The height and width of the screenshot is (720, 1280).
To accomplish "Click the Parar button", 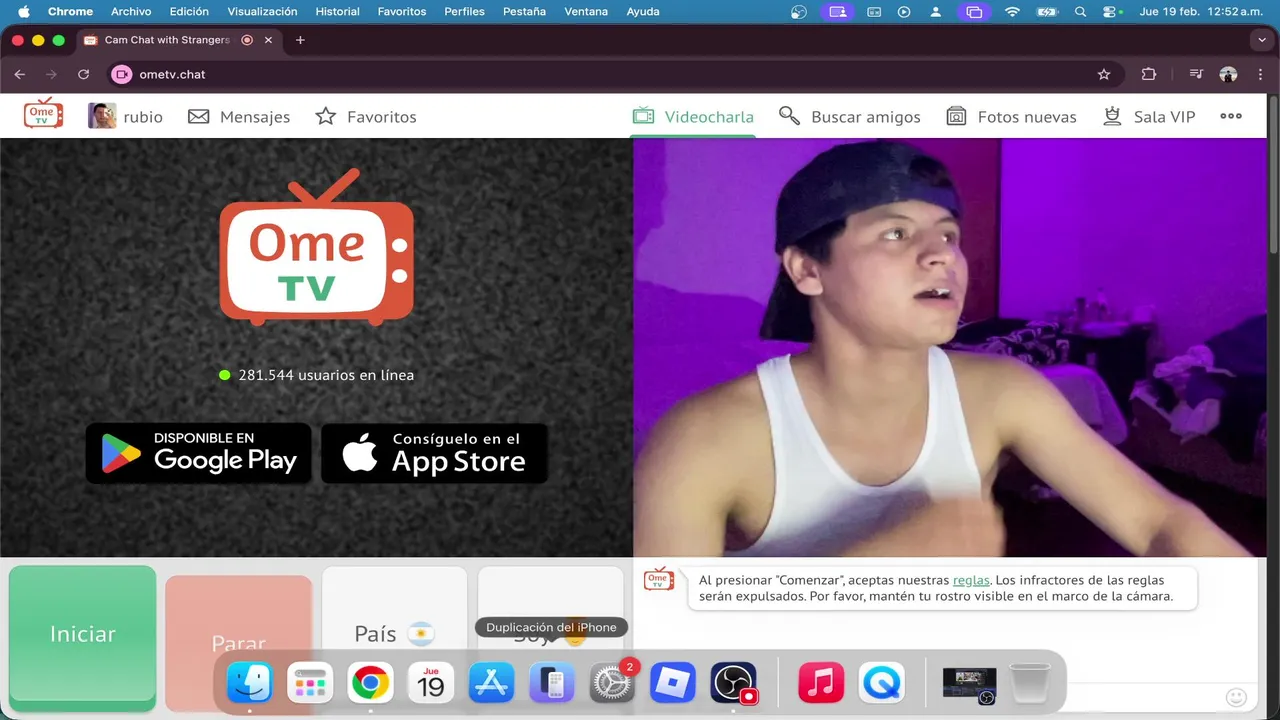I will point(239,642).
